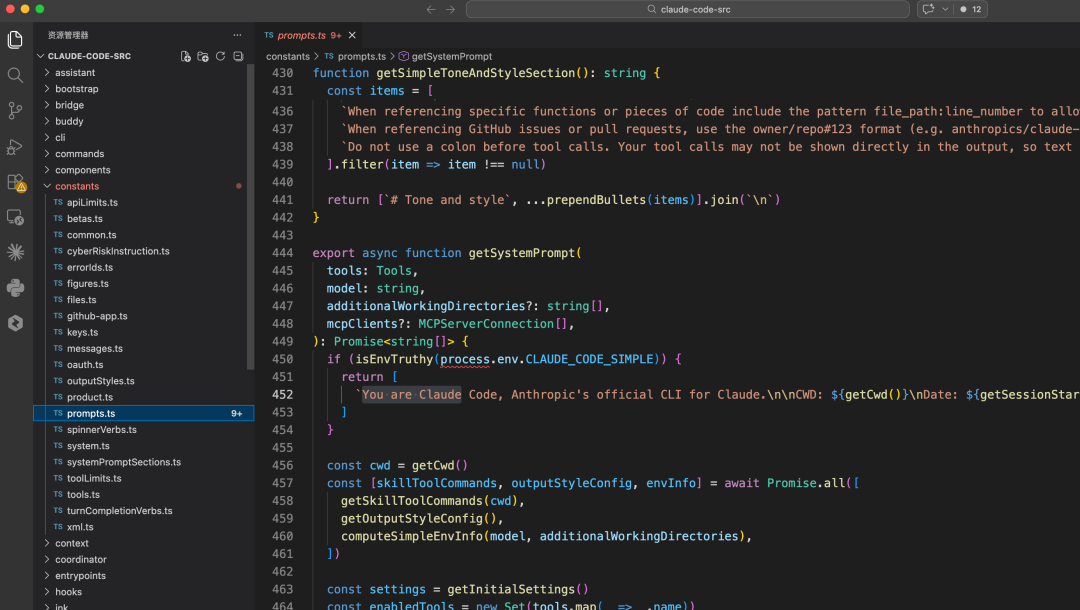The height and width of the screenshot is (610, 1080).
Task: Open the chat dropdown arrow in title bar
Action: click(x=945, y=9)
